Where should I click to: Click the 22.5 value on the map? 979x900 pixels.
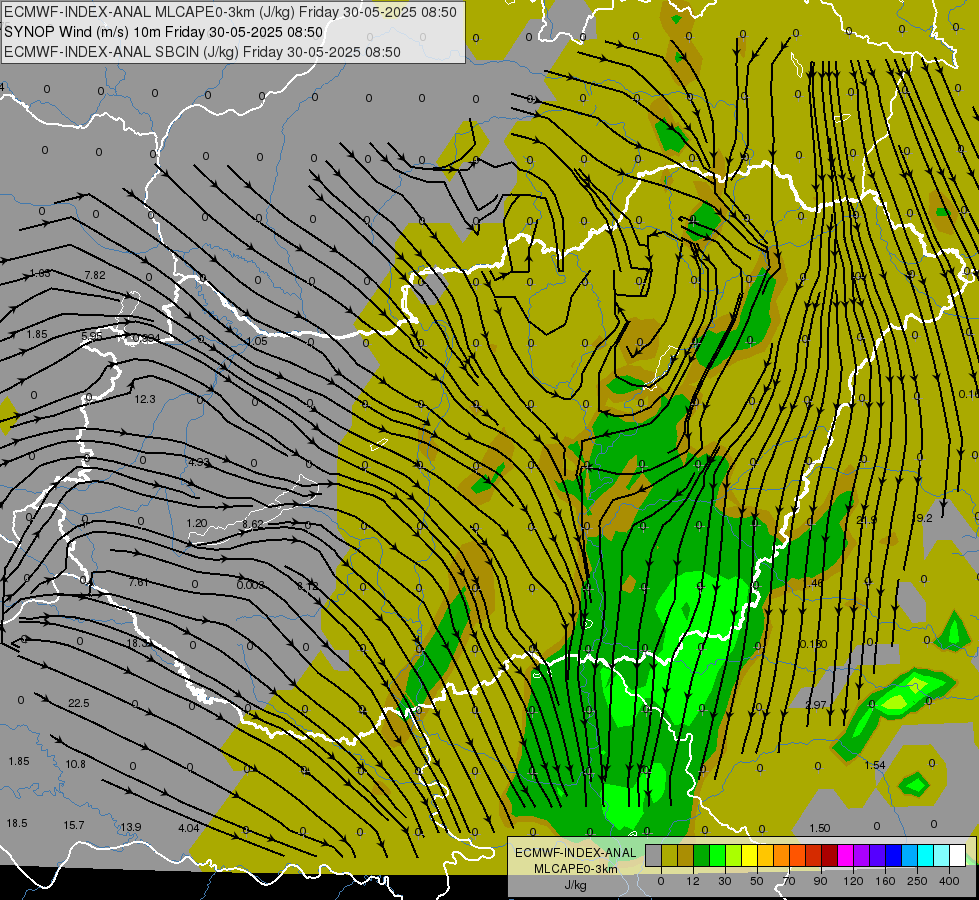(79, 703)
